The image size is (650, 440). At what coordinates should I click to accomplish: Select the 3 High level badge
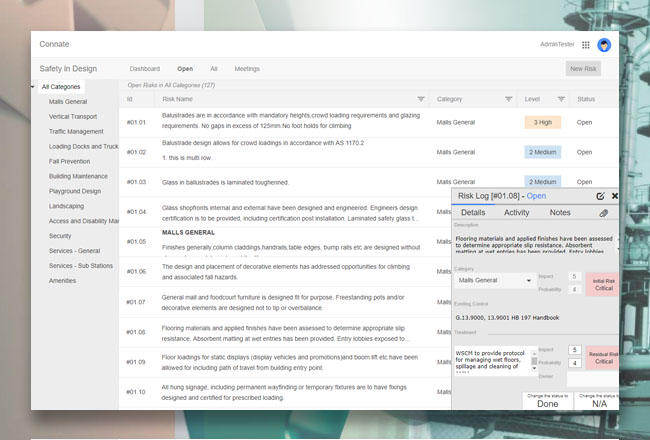(x=543, y=122)
